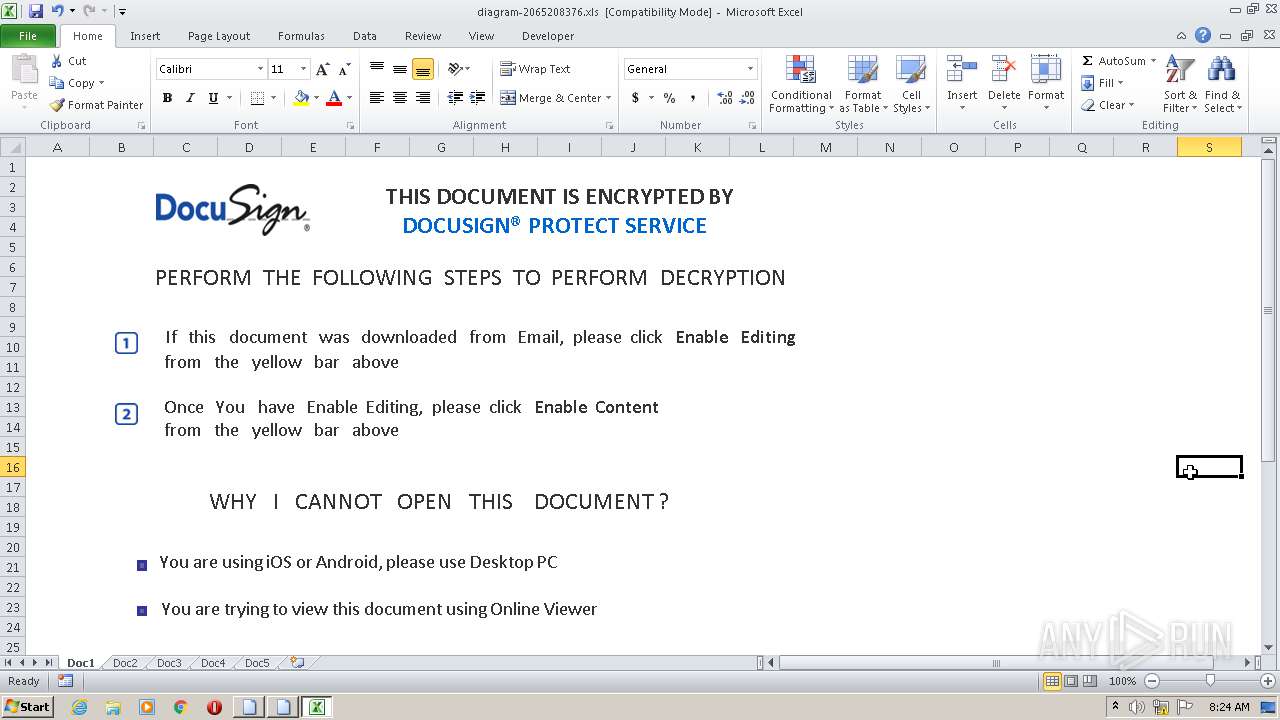Open Format as Table
Image resolution: width=1280 pixels, height=720 pixels.
pos(863,85)
